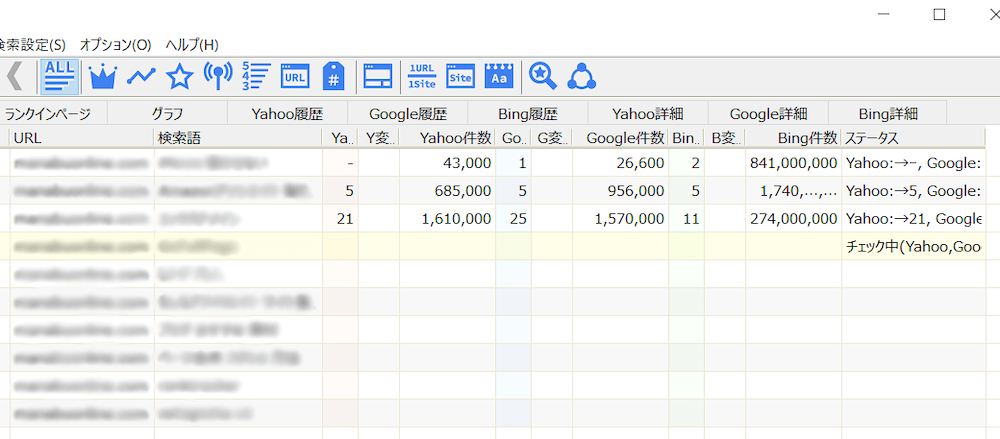Switch to the Google詳細 tab
Viewport: 1000px width, 439px height.
[x=768, y=114]
